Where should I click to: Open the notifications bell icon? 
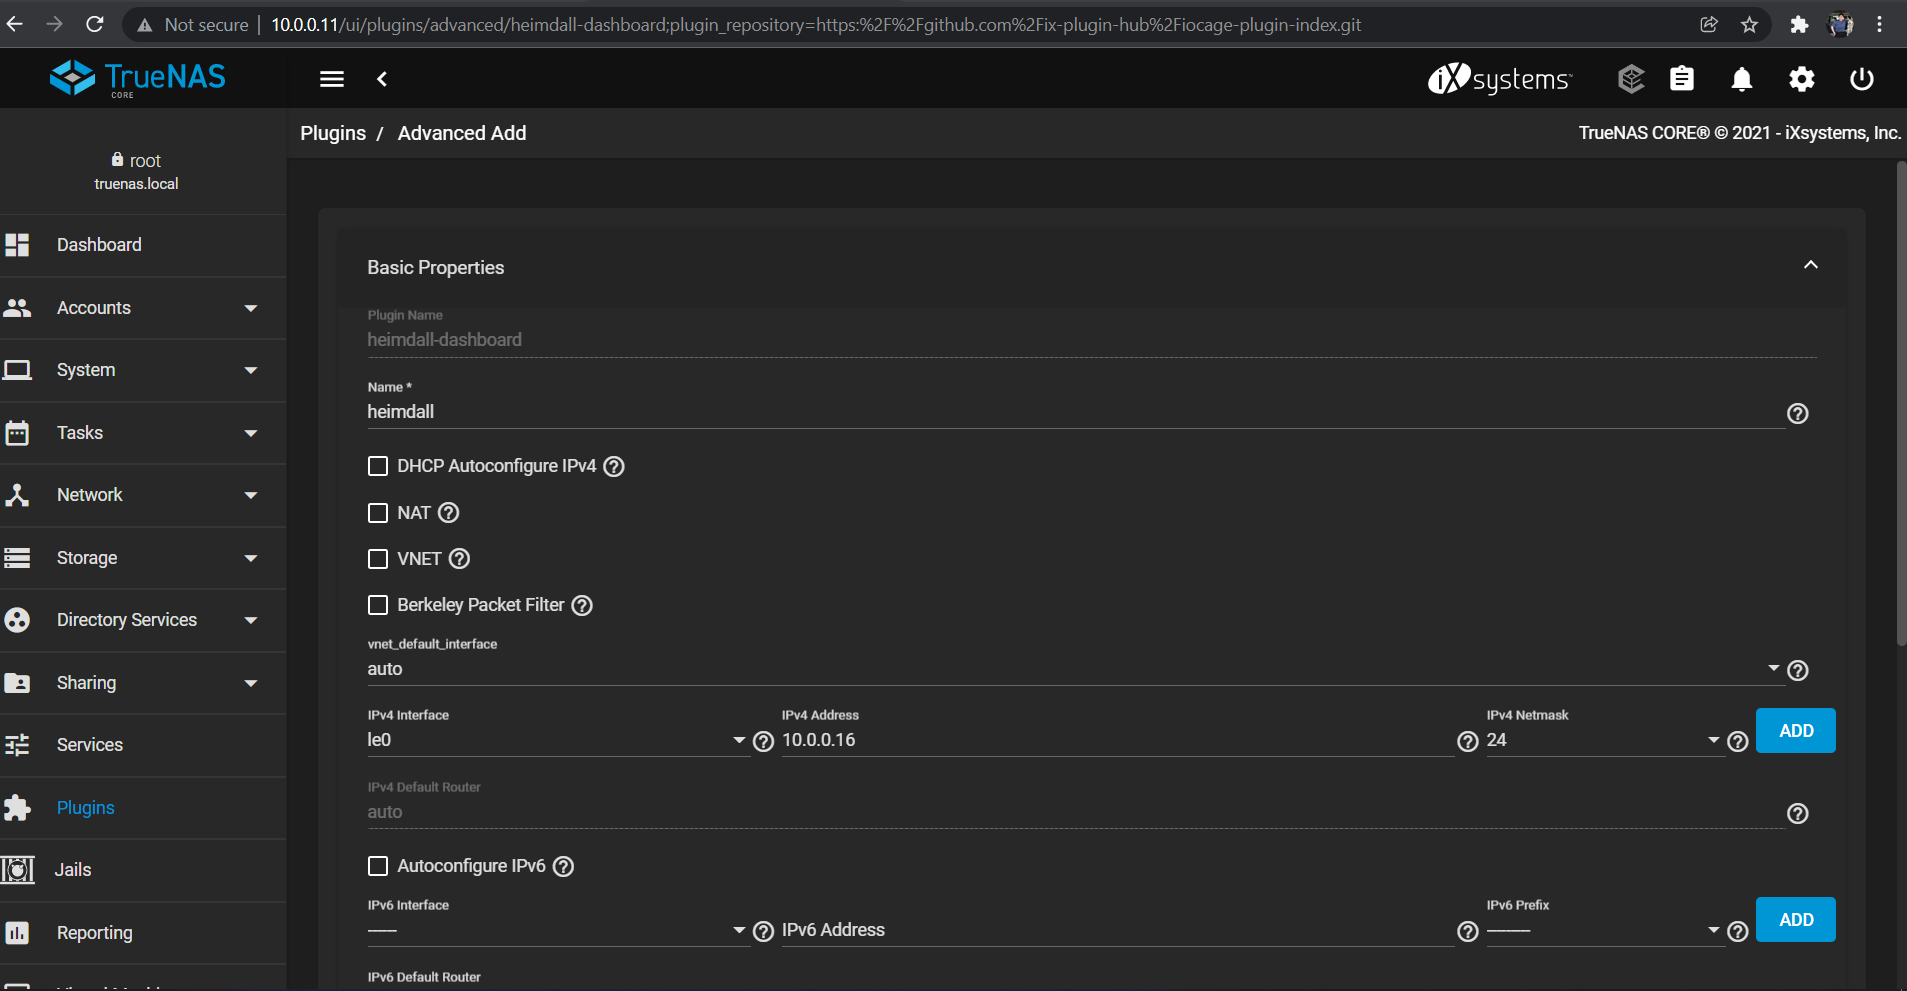1741,79
